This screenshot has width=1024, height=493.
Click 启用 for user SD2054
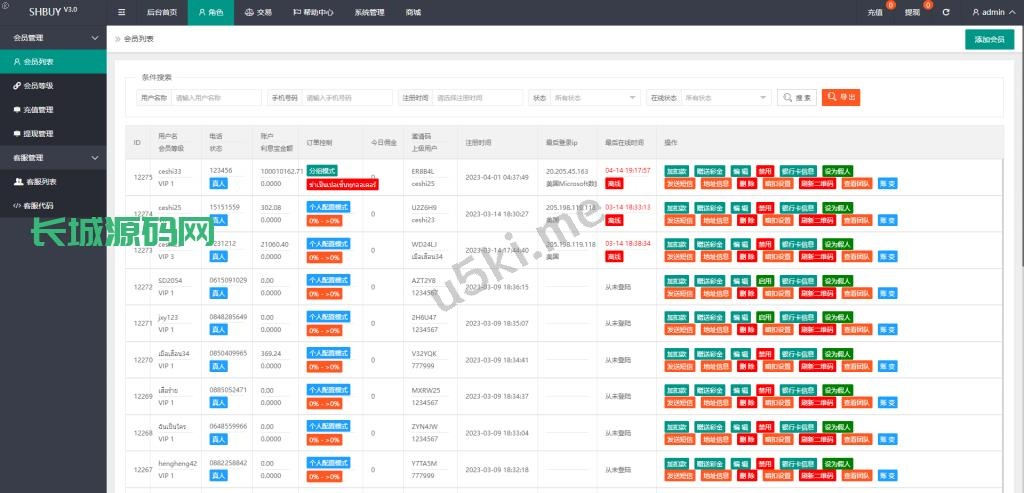click(x=764, y=281)
